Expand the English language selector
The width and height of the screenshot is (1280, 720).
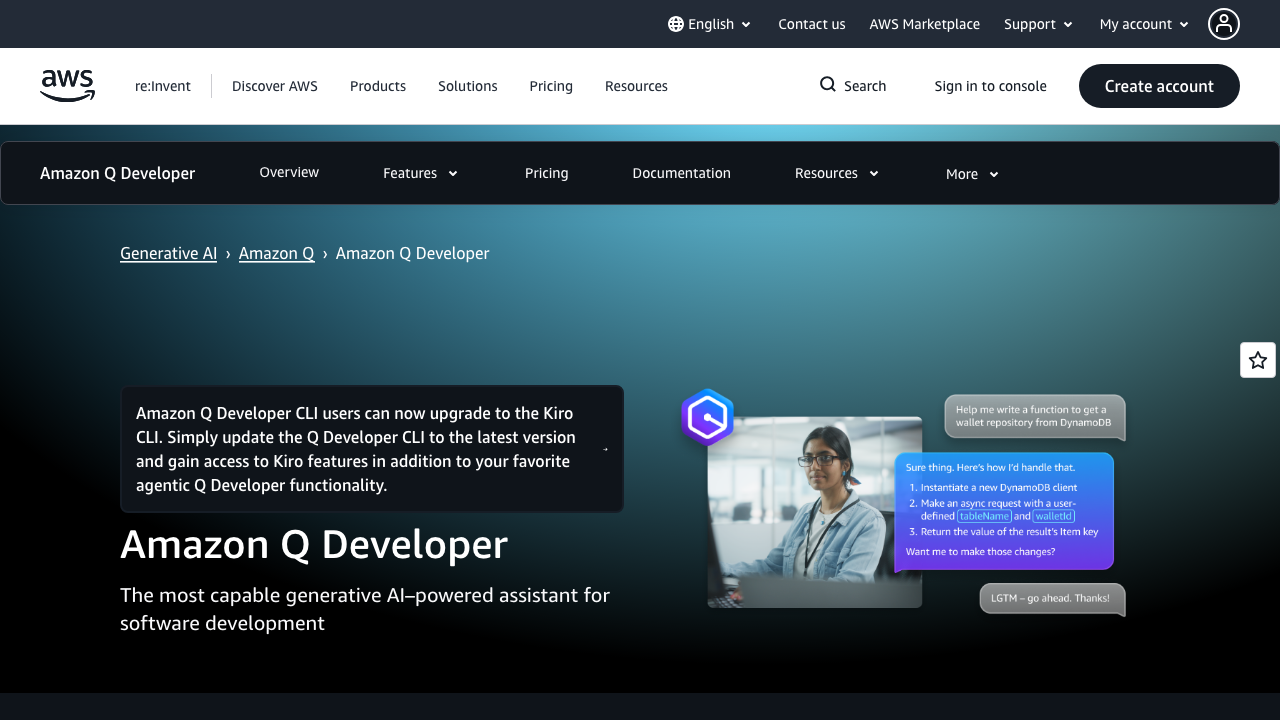(710, 23)
